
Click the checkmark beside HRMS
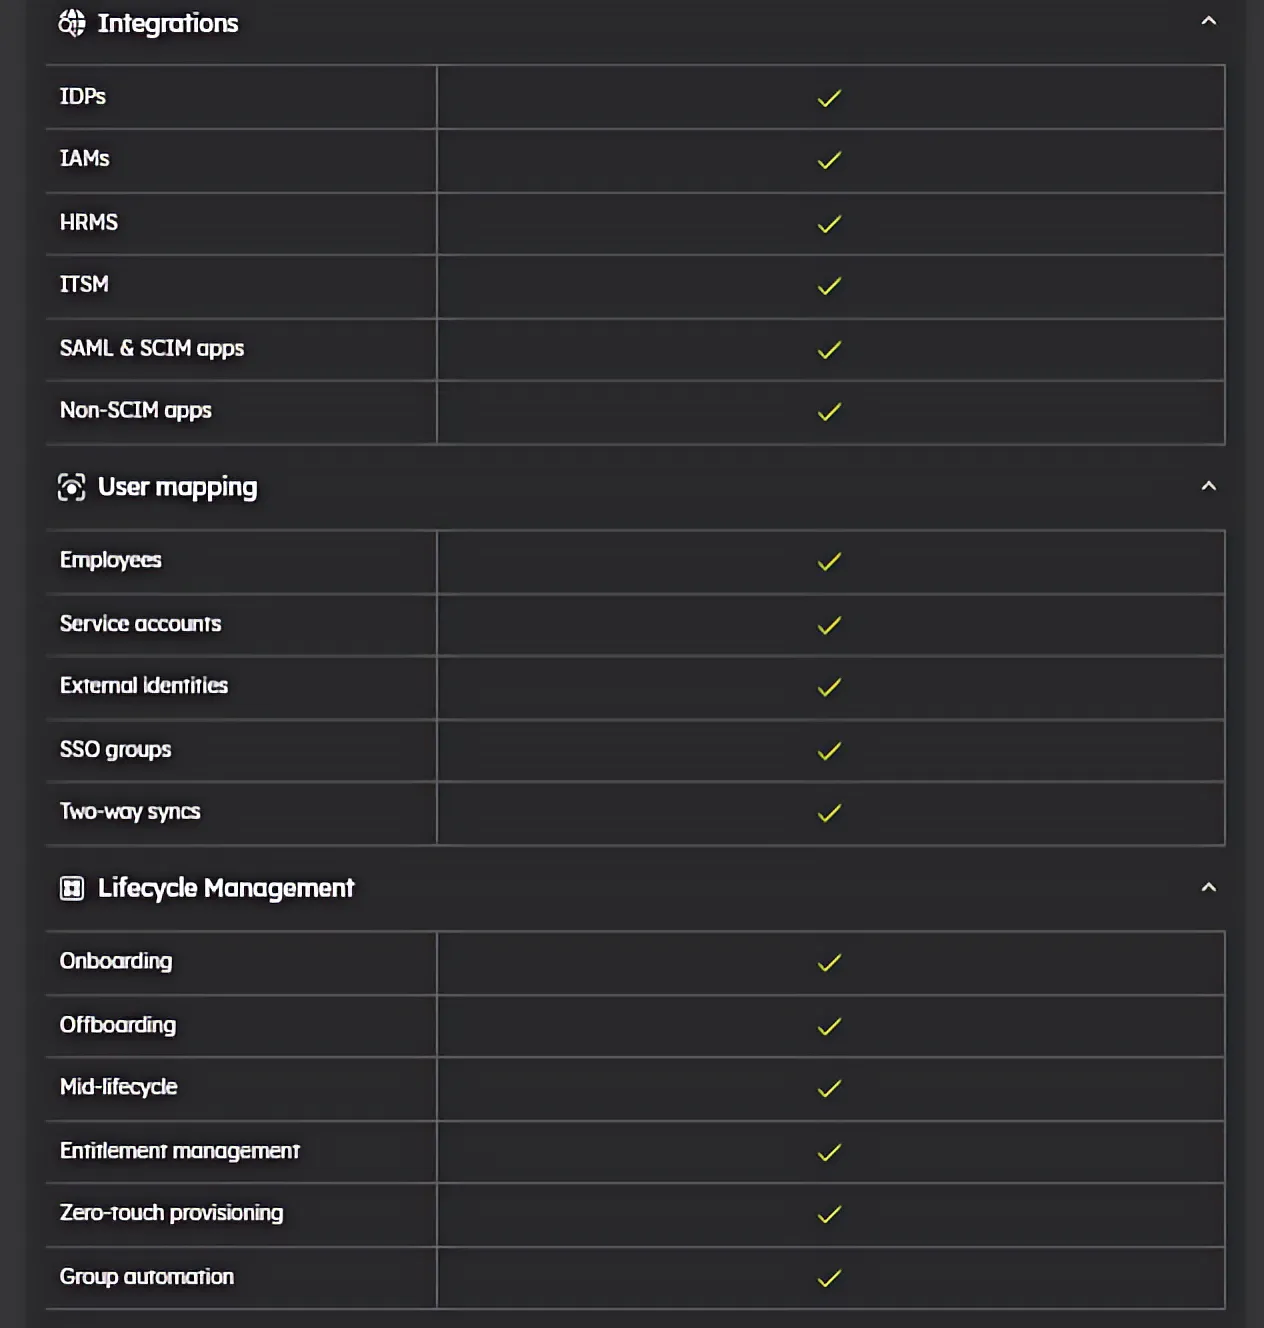click(x=829, y=224)
